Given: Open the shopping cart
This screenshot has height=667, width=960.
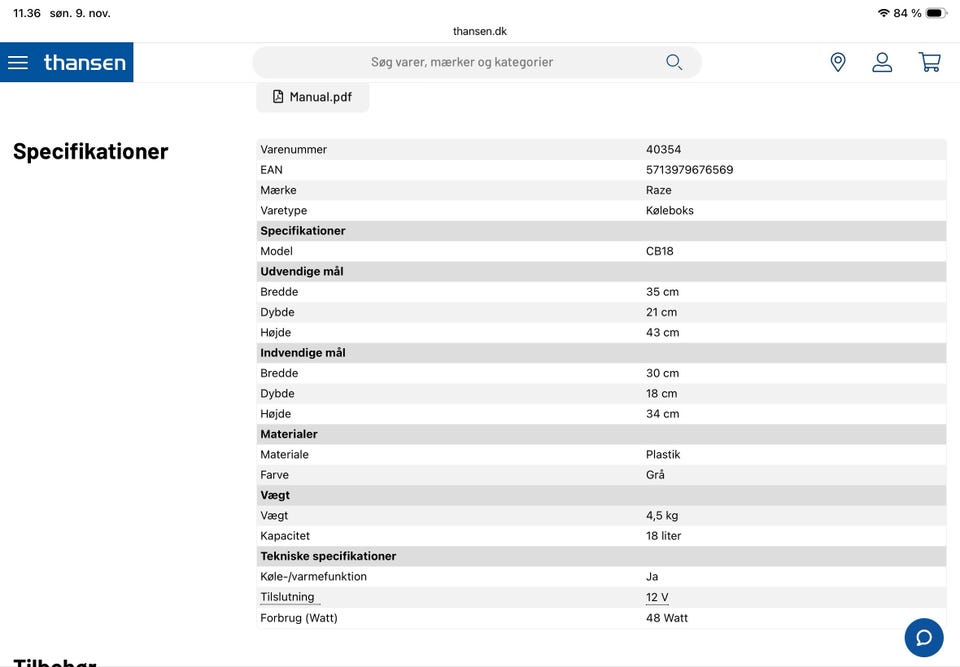Looking at the screenshot, I should tap(930, 62).
